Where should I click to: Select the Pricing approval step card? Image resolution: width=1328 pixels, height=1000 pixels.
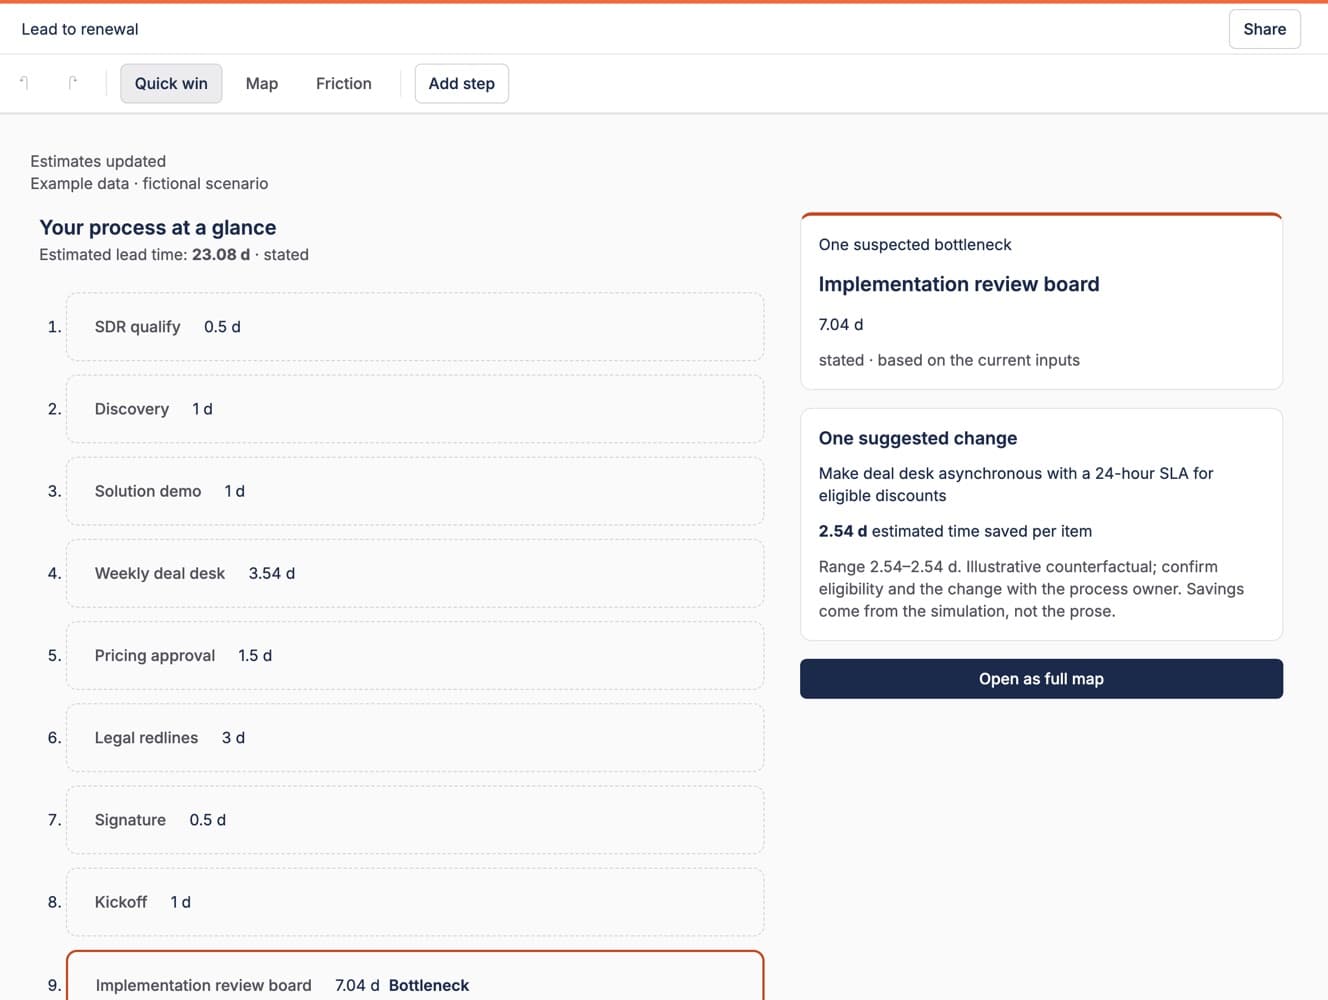(x=415, y=655)
